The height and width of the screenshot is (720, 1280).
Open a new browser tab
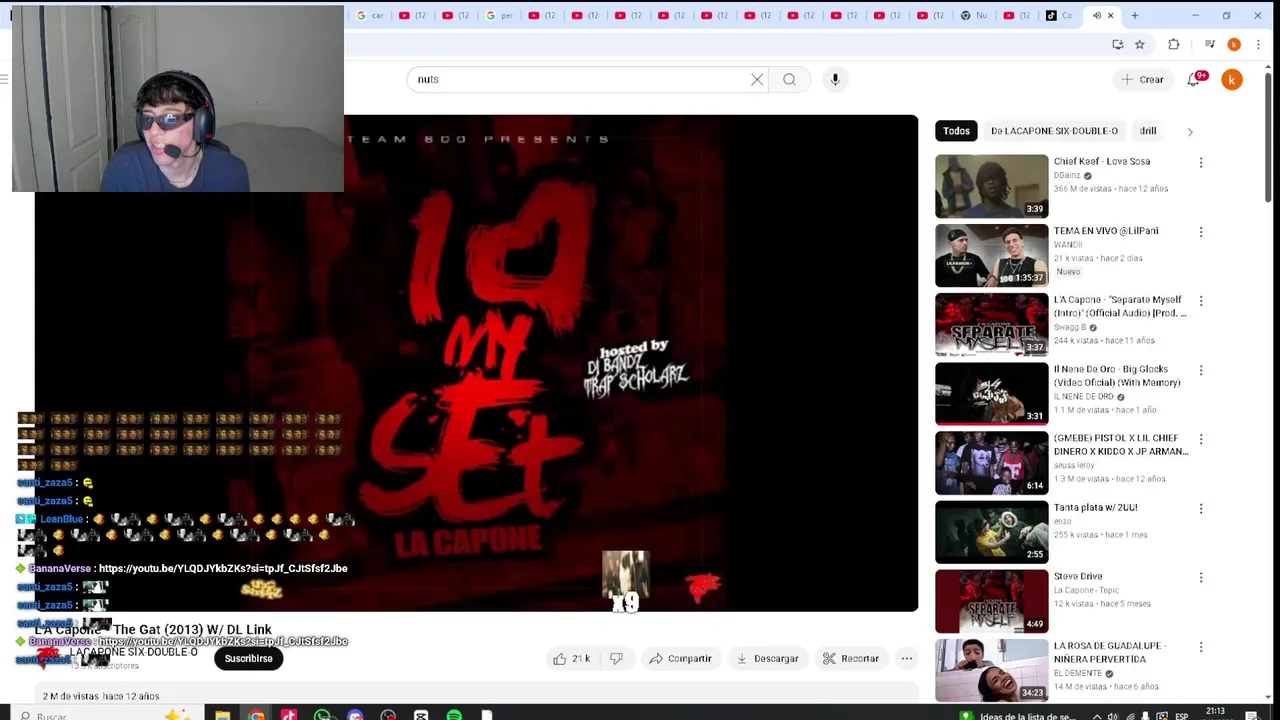pos(1134,15)
